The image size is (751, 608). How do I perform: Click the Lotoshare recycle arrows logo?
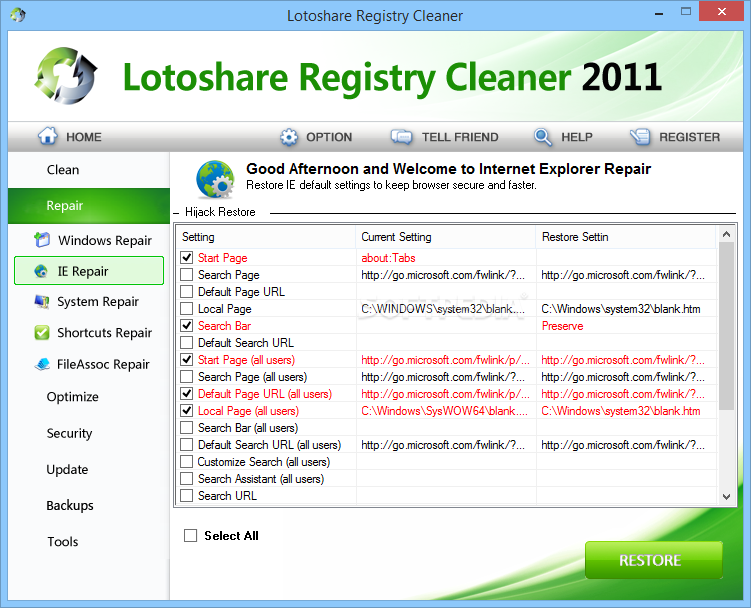[66, 76]
